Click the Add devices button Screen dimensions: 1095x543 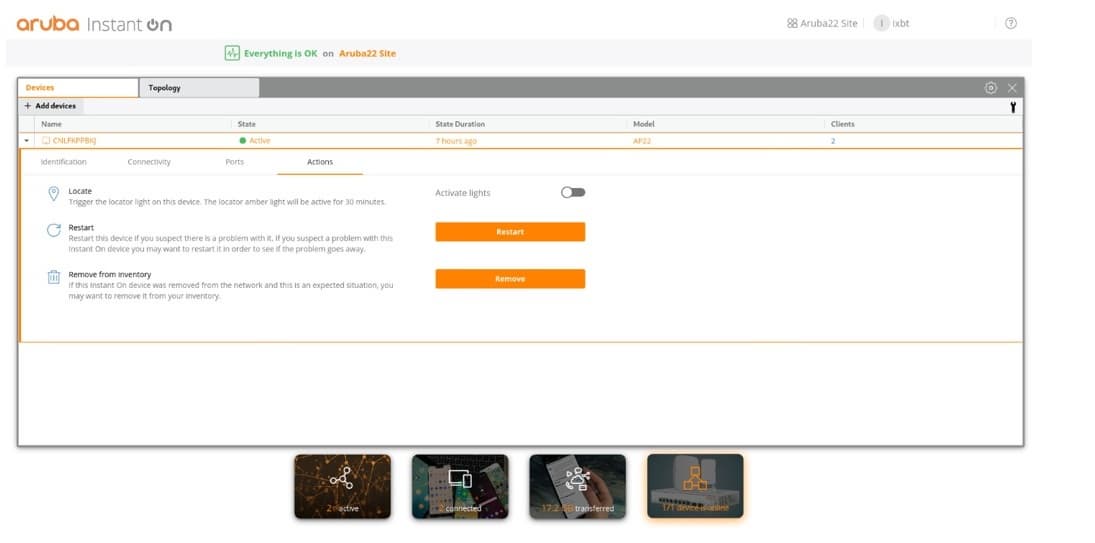[50, 106]
